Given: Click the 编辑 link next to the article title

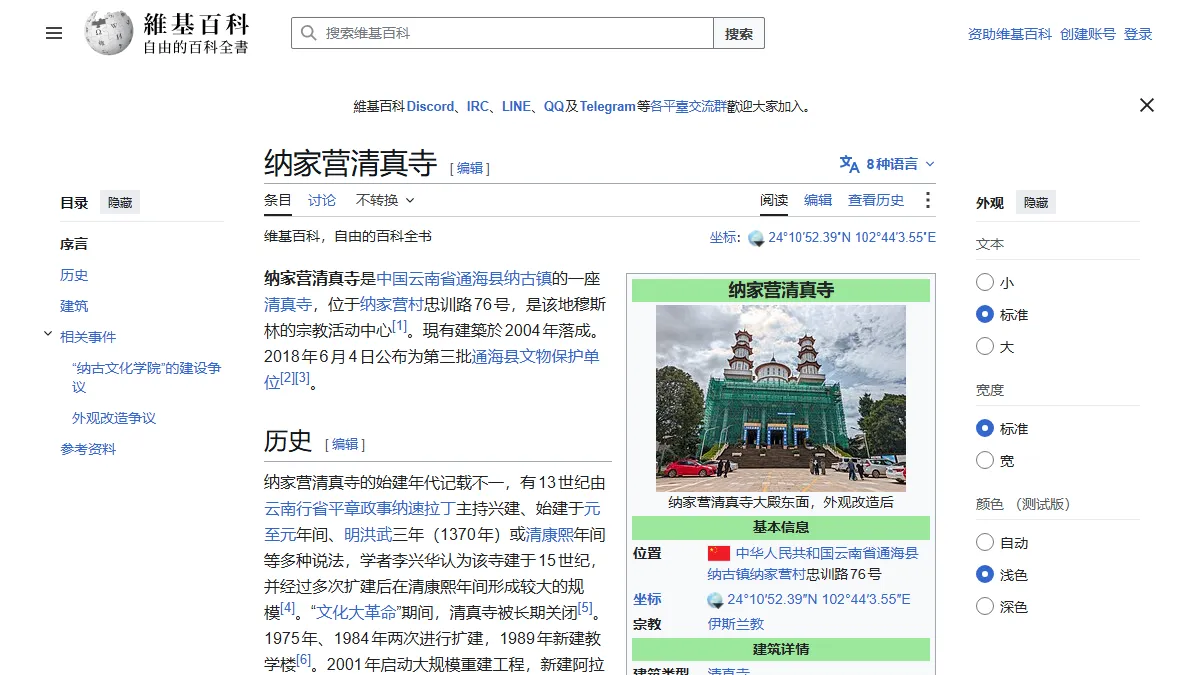Looking at the screenshot, I should (x=470, y=168).
